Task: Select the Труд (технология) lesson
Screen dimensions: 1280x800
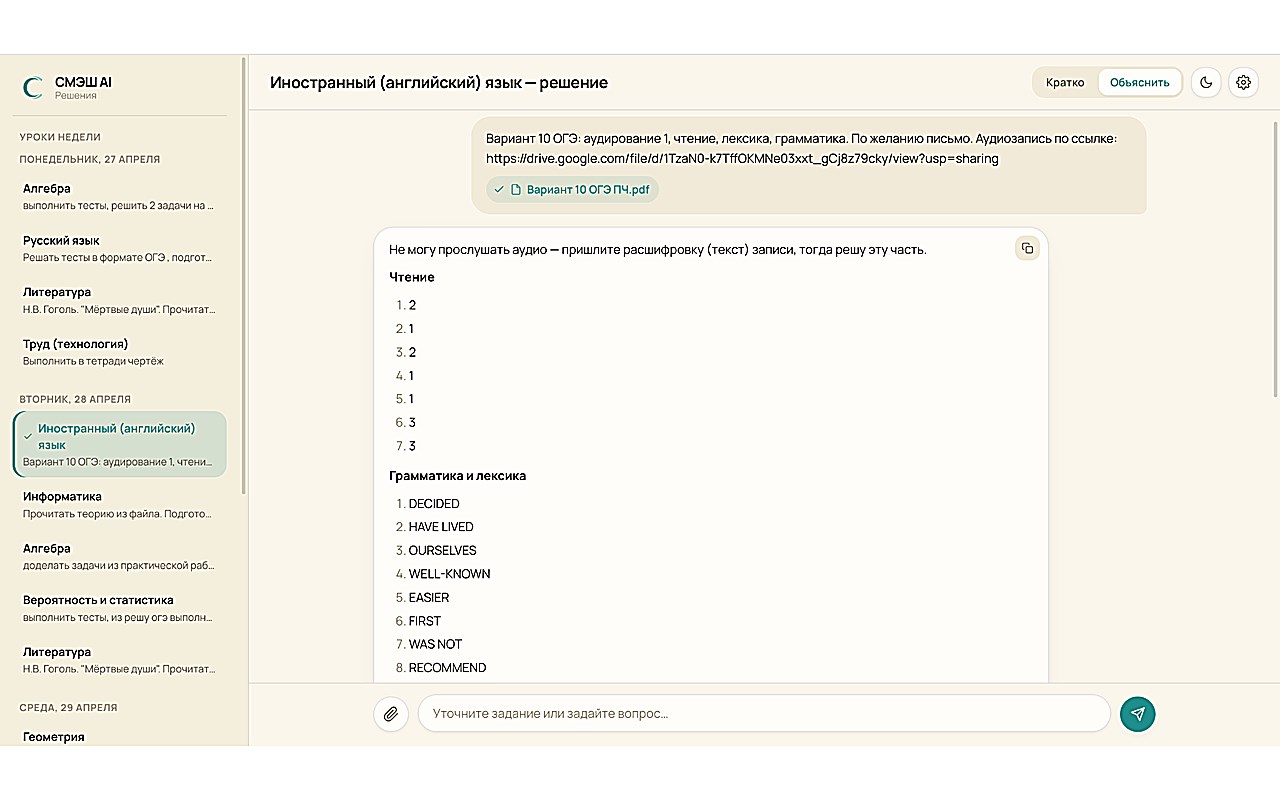Action: click(x=120, y=352)
